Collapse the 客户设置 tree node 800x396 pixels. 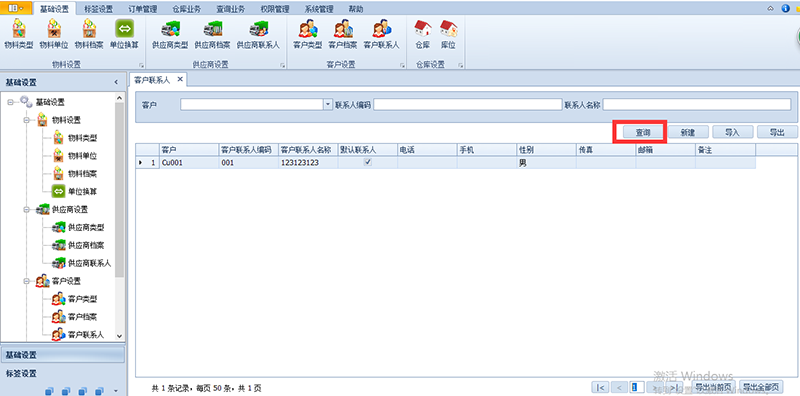27,281
